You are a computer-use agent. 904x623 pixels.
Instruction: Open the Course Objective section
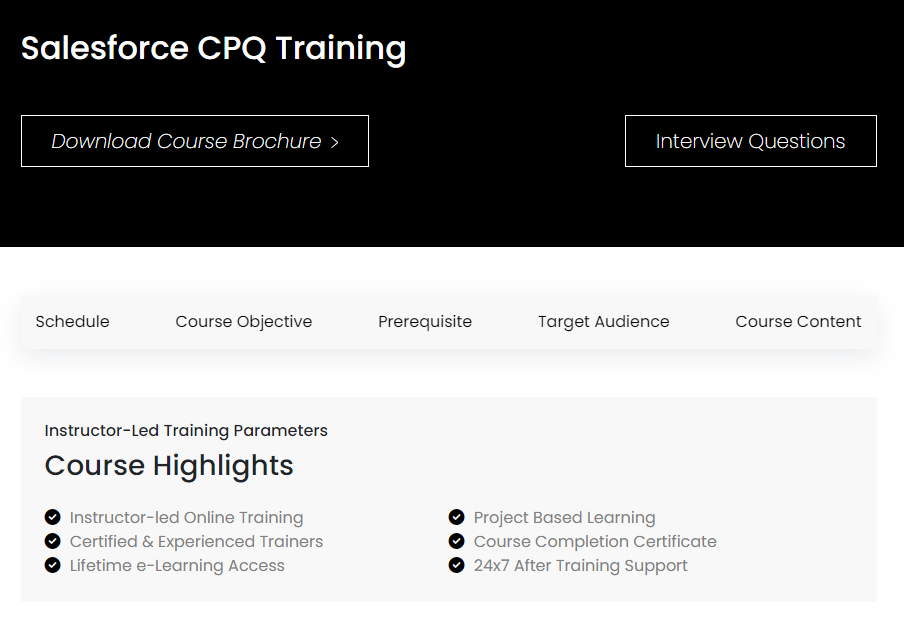pos(243,321)
